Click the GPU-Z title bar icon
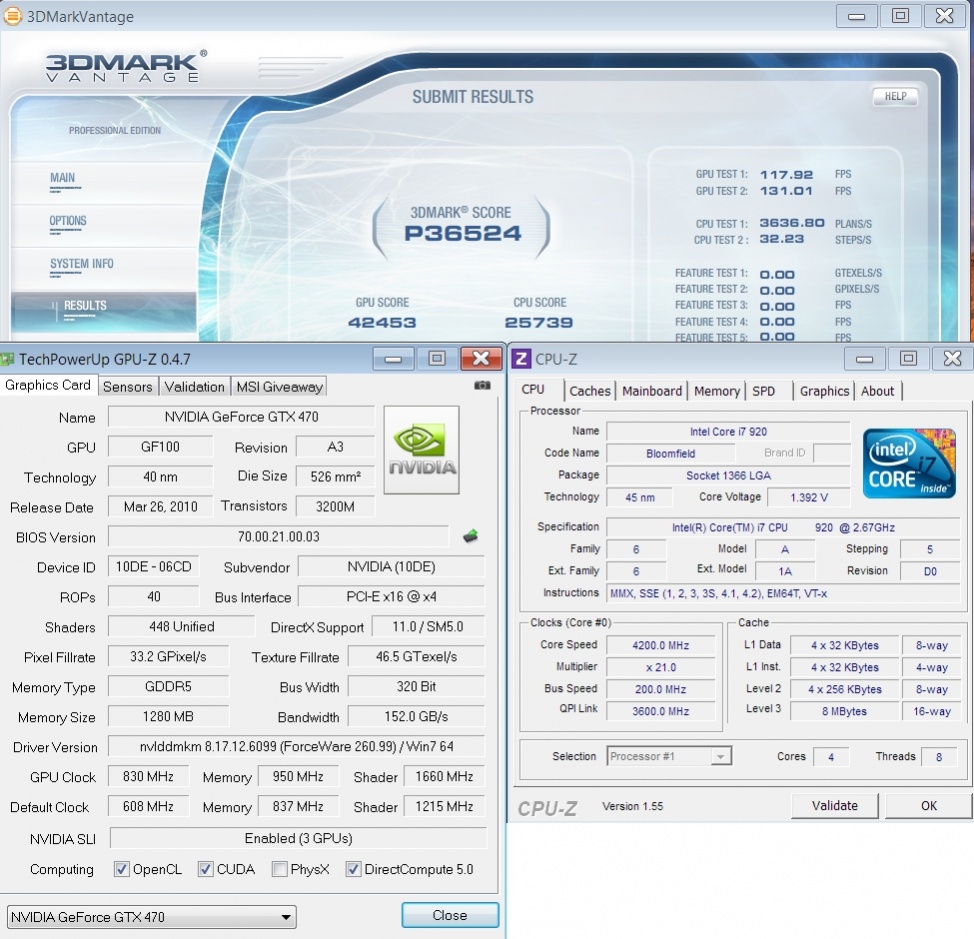974x939 pixels. click(x=7, y=359)
